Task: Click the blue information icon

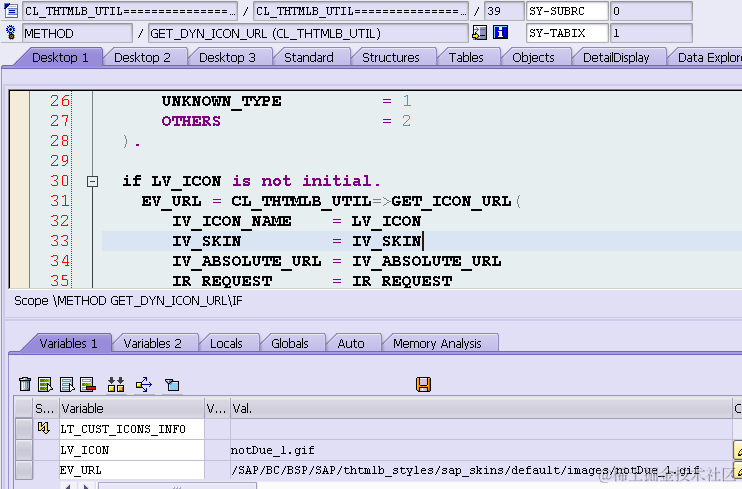Action: pos(501,33)
